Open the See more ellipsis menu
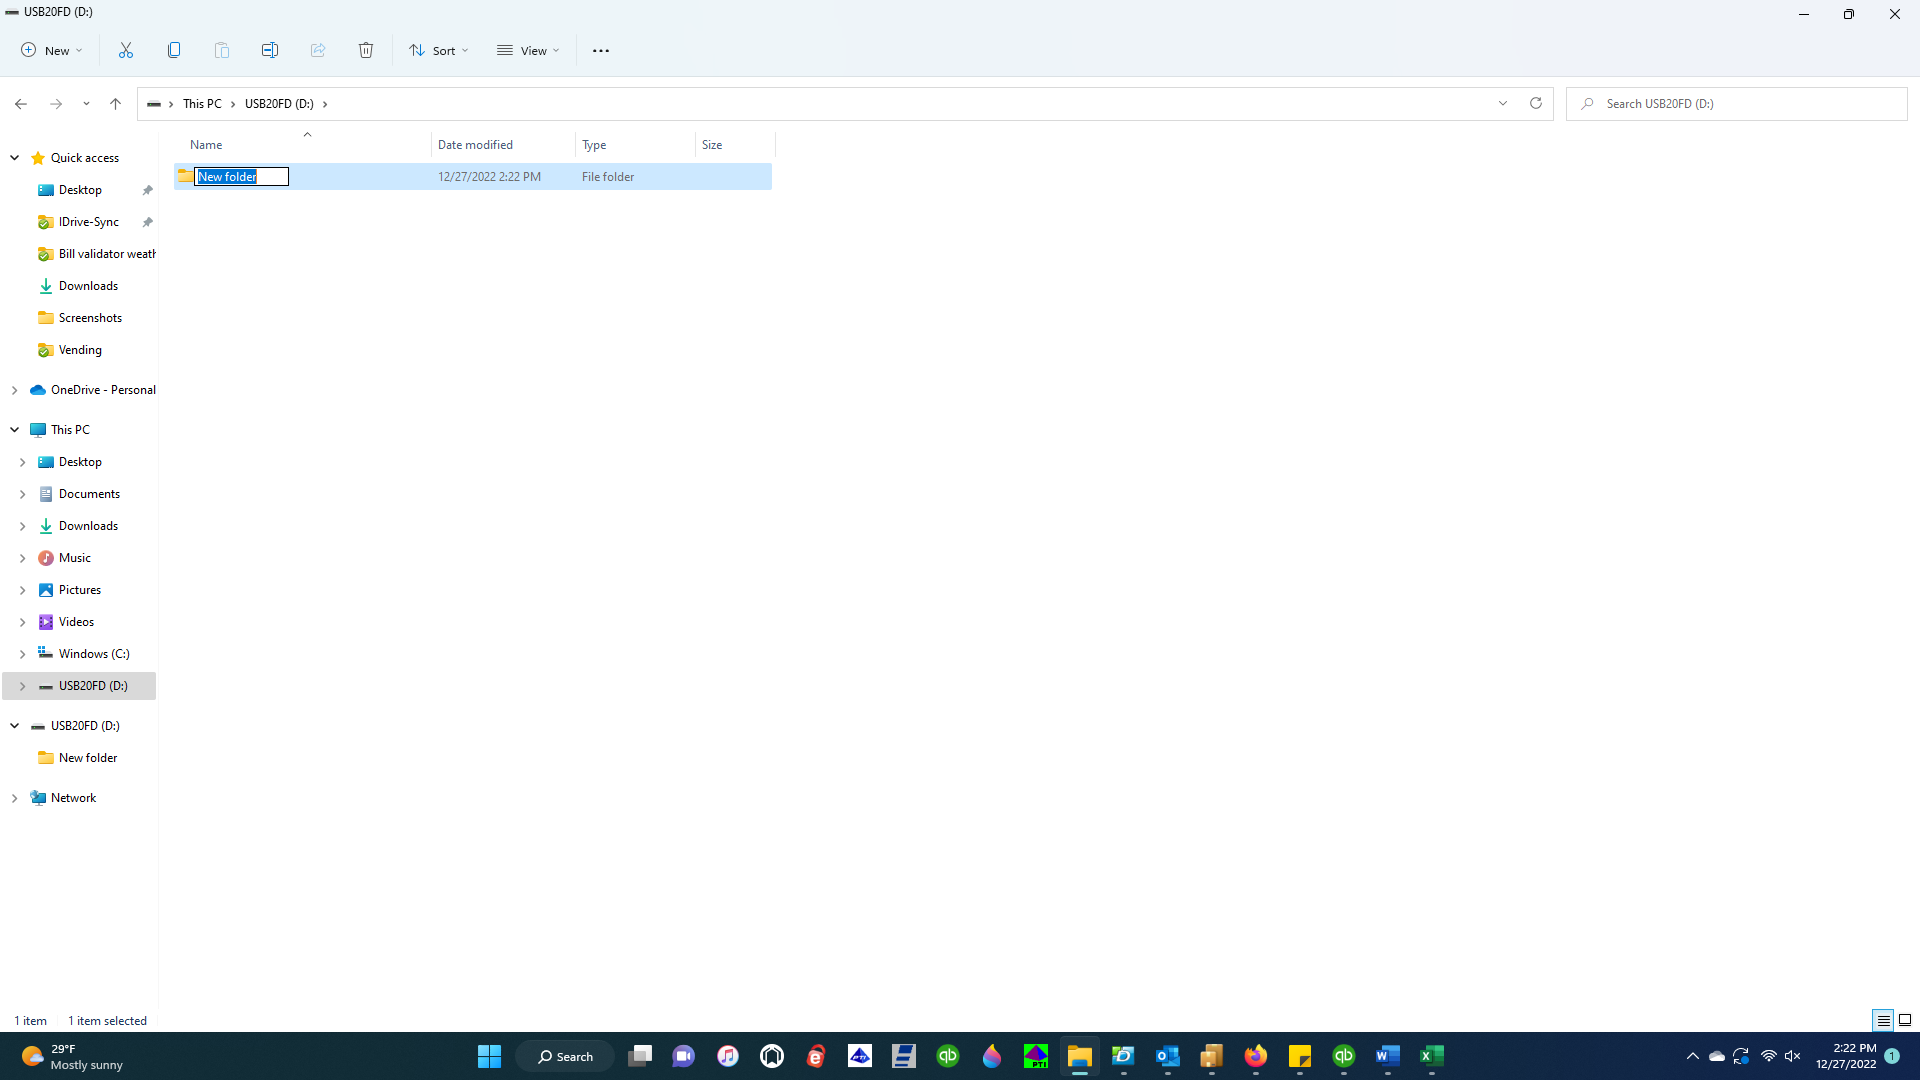 [601, 50]
